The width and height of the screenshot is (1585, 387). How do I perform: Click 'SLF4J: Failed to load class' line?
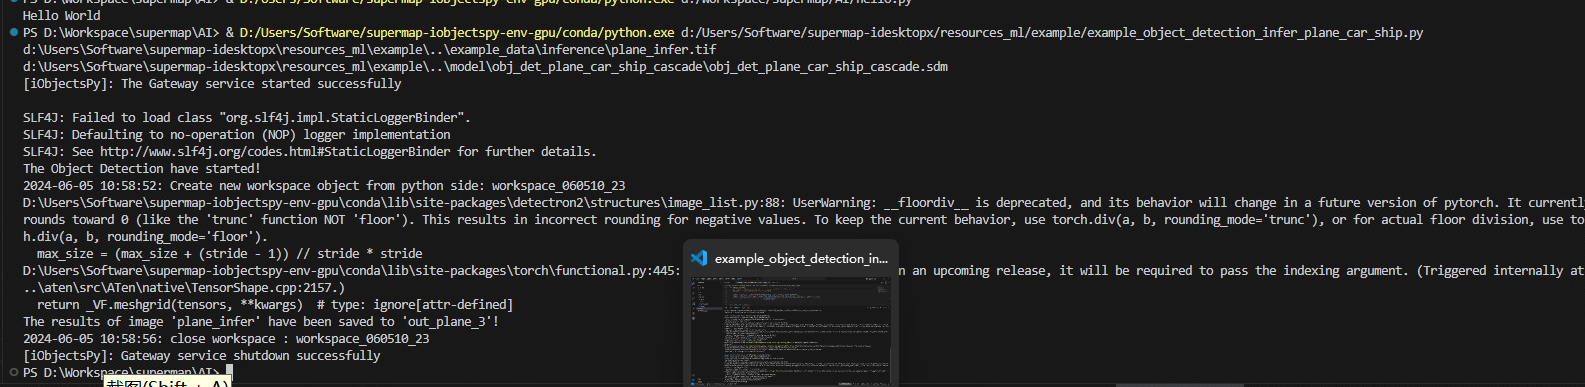point(247,118)
